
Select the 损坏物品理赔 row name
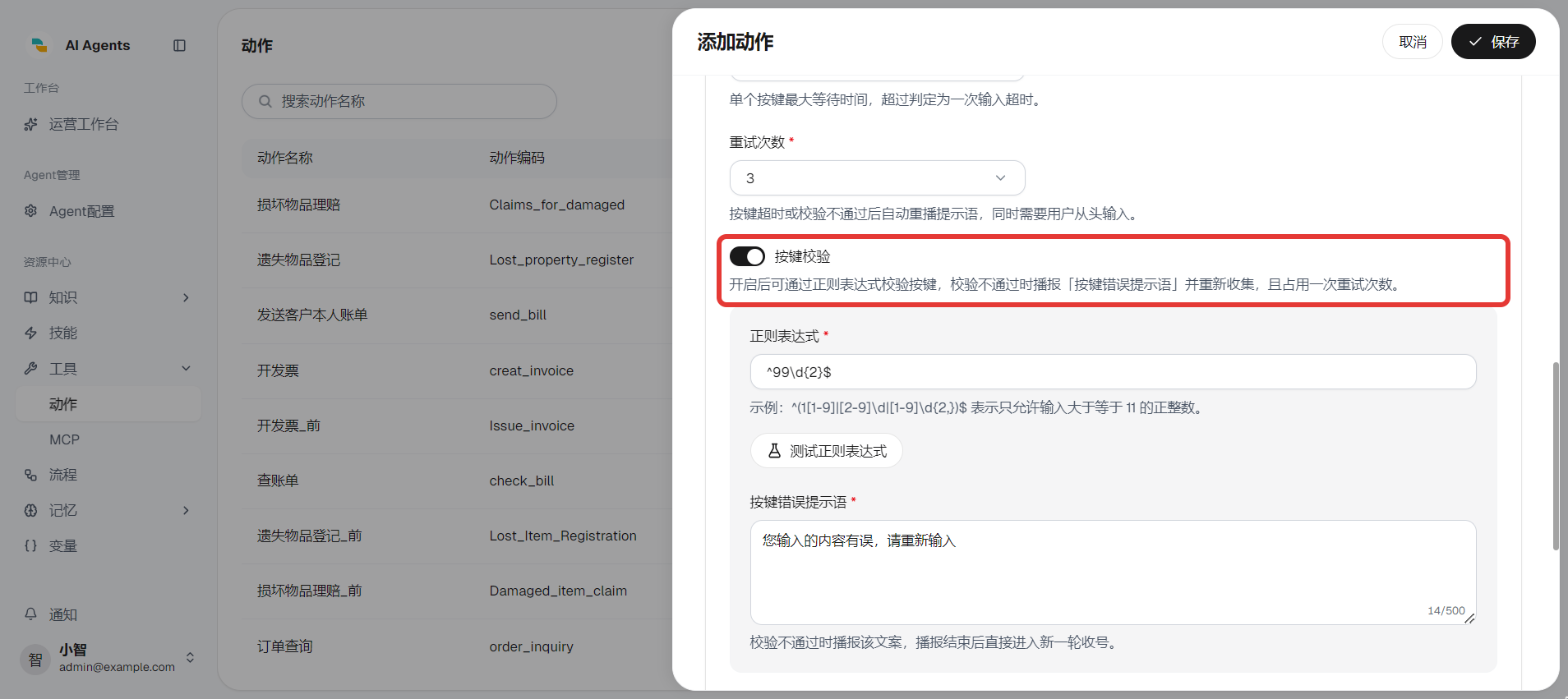point(299,204)
